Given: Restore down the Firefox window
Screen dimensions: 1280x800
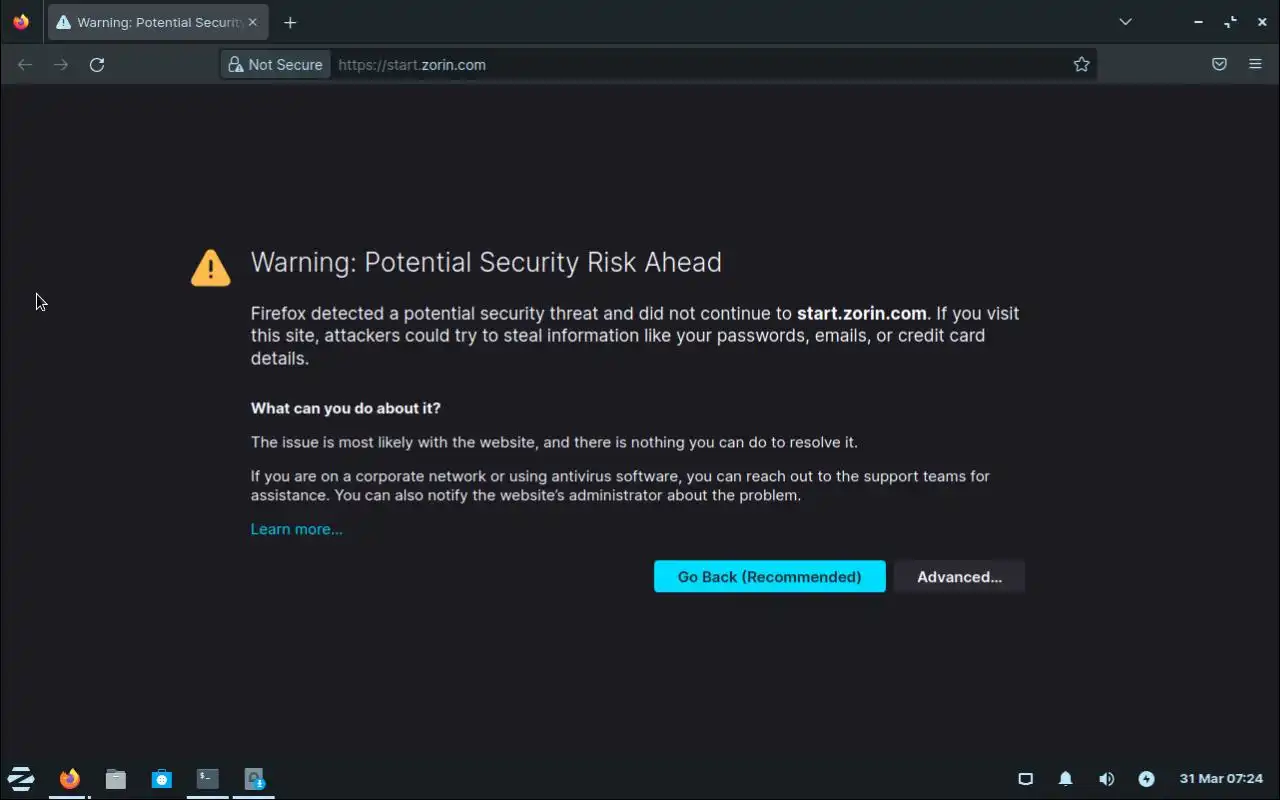Looking at the screenshot, I should pyautogui.click(x=1230, y=22).
